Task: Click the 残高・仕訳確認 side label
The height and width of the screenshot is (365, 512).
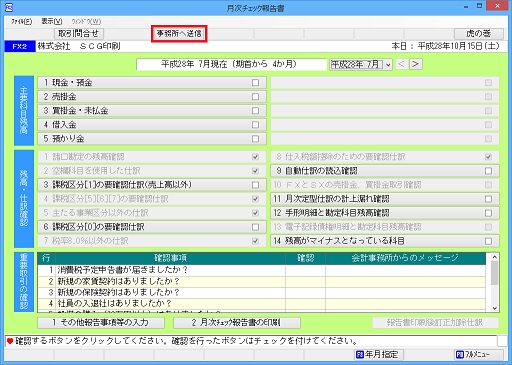Action: click(x=24, y=199)
